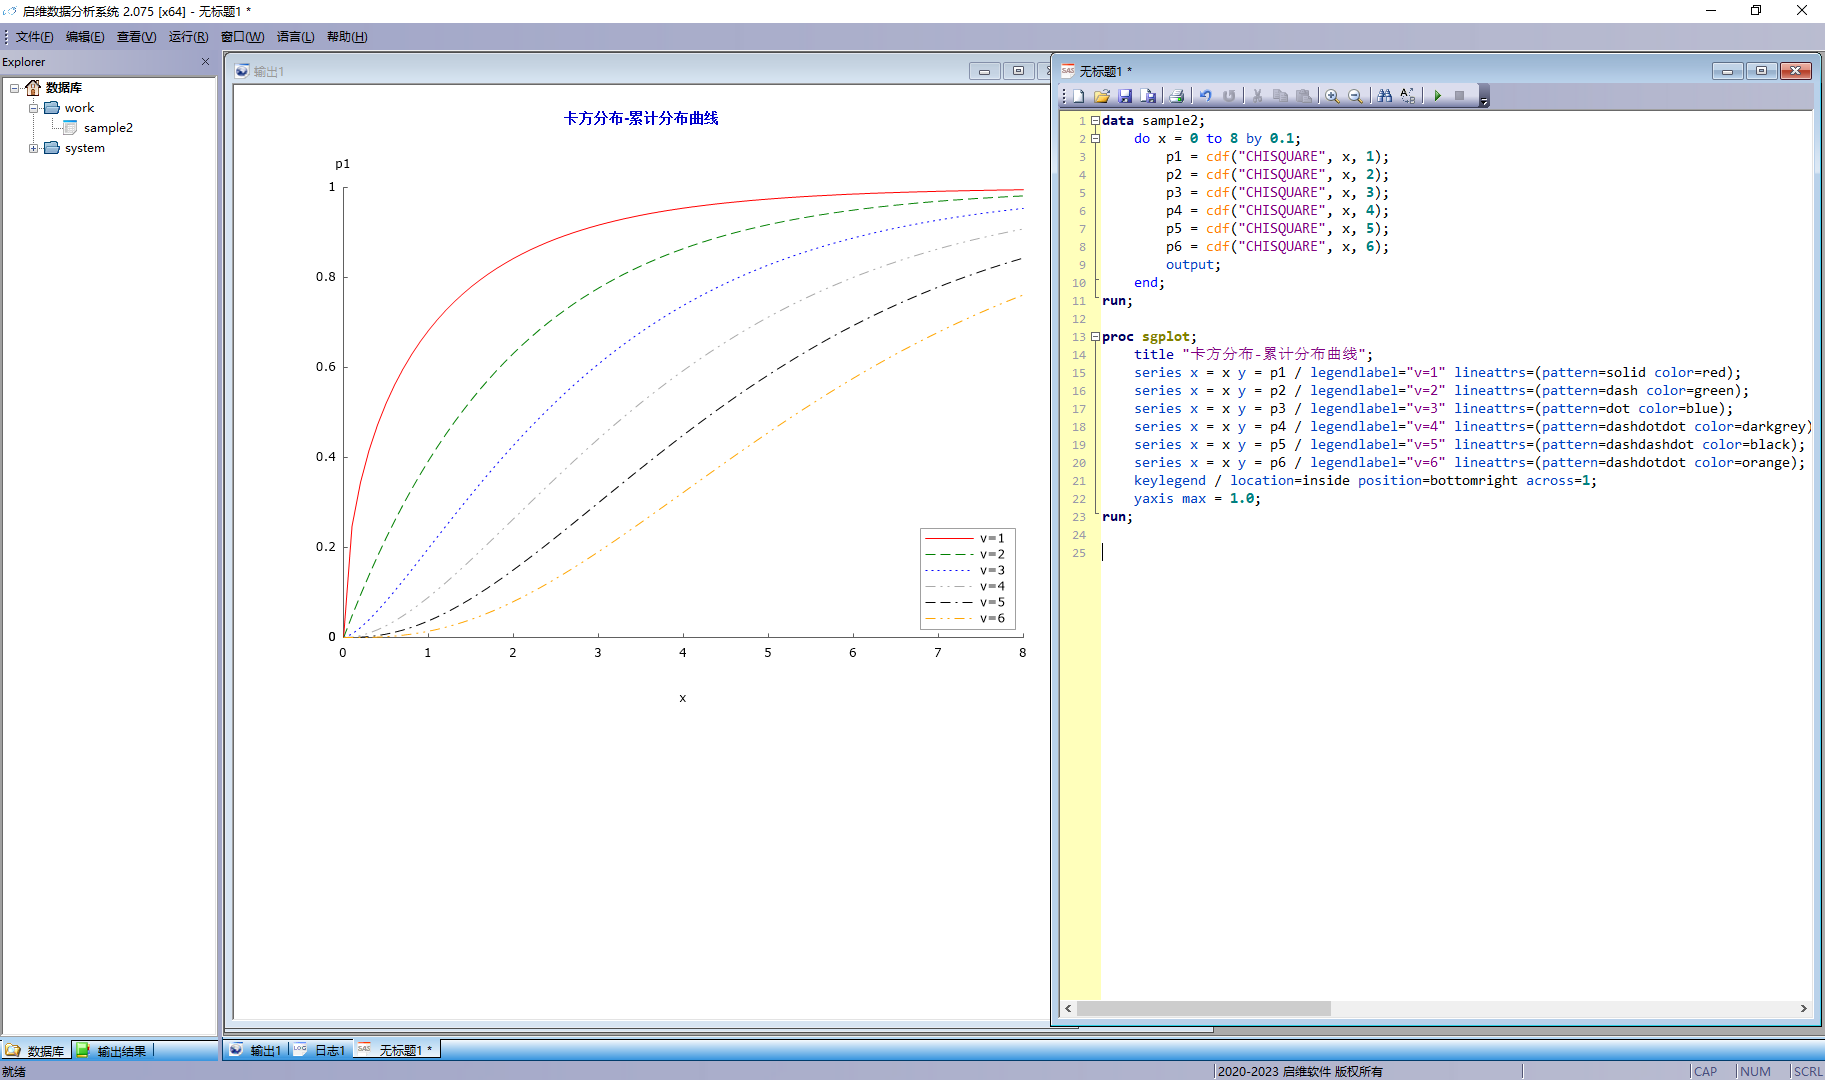Open the 语言(L) menu
The width and height of the screenshot is (1825, 1080).
[x=295, y=37]
